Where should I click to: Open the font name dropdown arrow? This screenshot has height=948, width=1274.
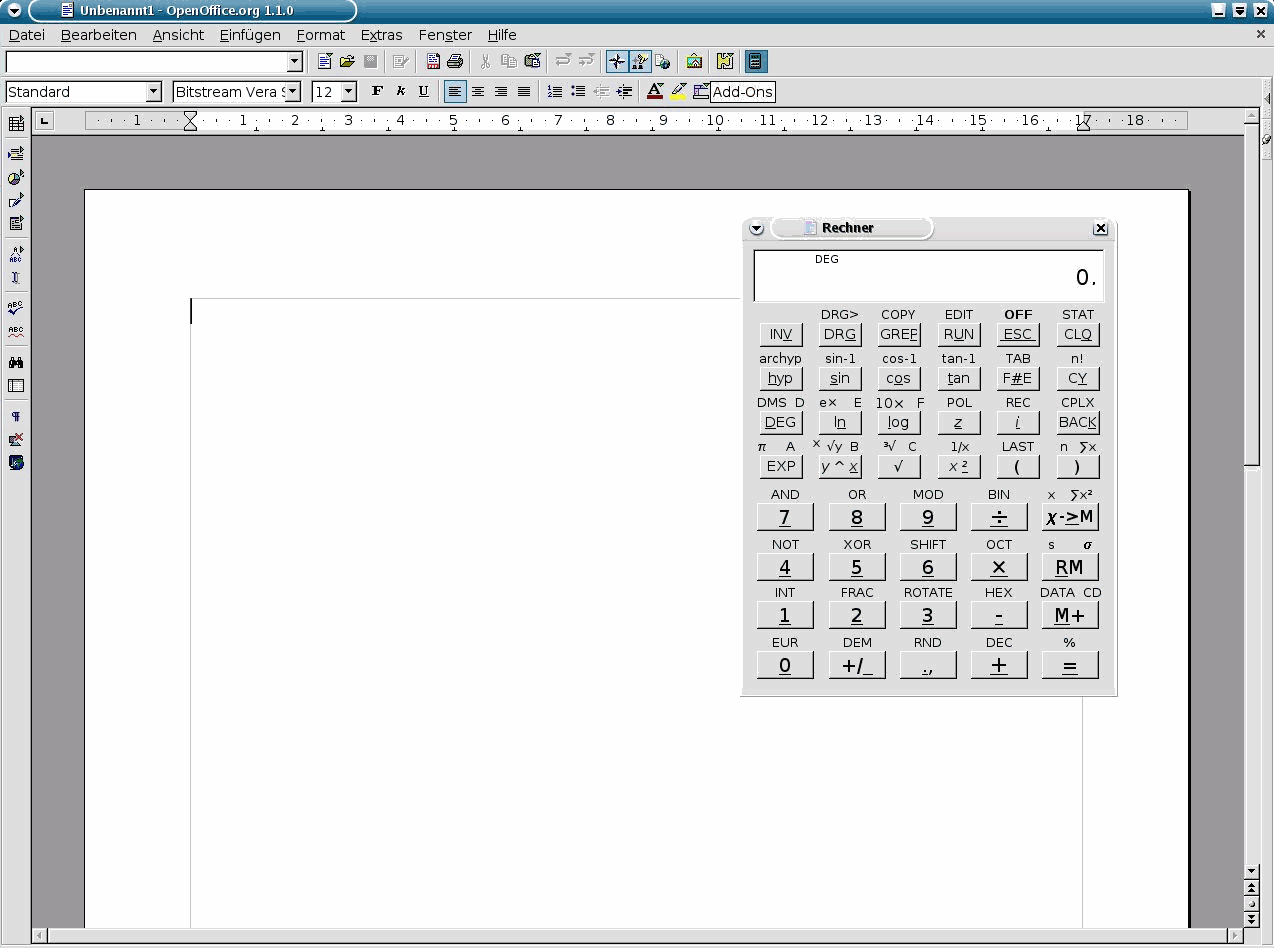click(x=293, y=92)
